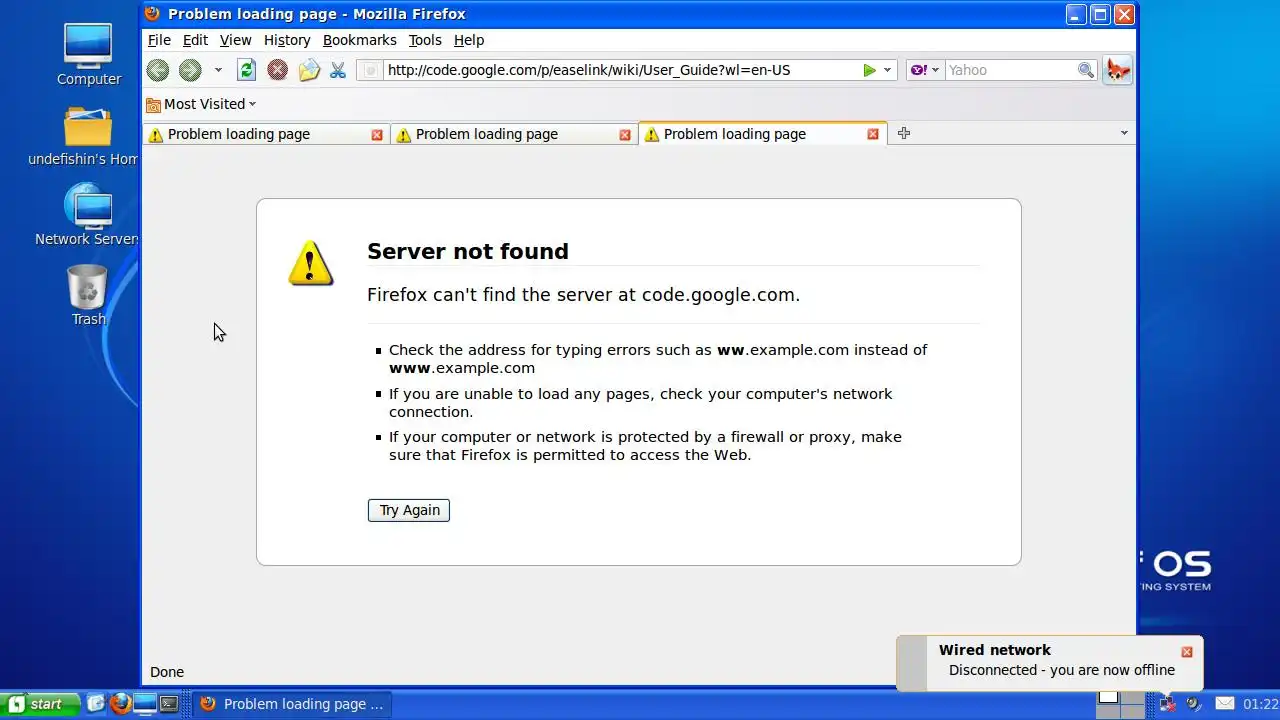The image size is (1280, 720).
Task: Select the third Problem loading page tab
Action: coord(761,134)
